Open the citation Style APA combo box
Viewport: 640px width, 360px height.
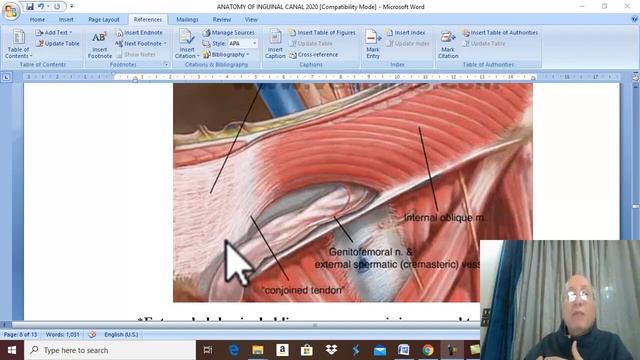click(x=242, y=43)
